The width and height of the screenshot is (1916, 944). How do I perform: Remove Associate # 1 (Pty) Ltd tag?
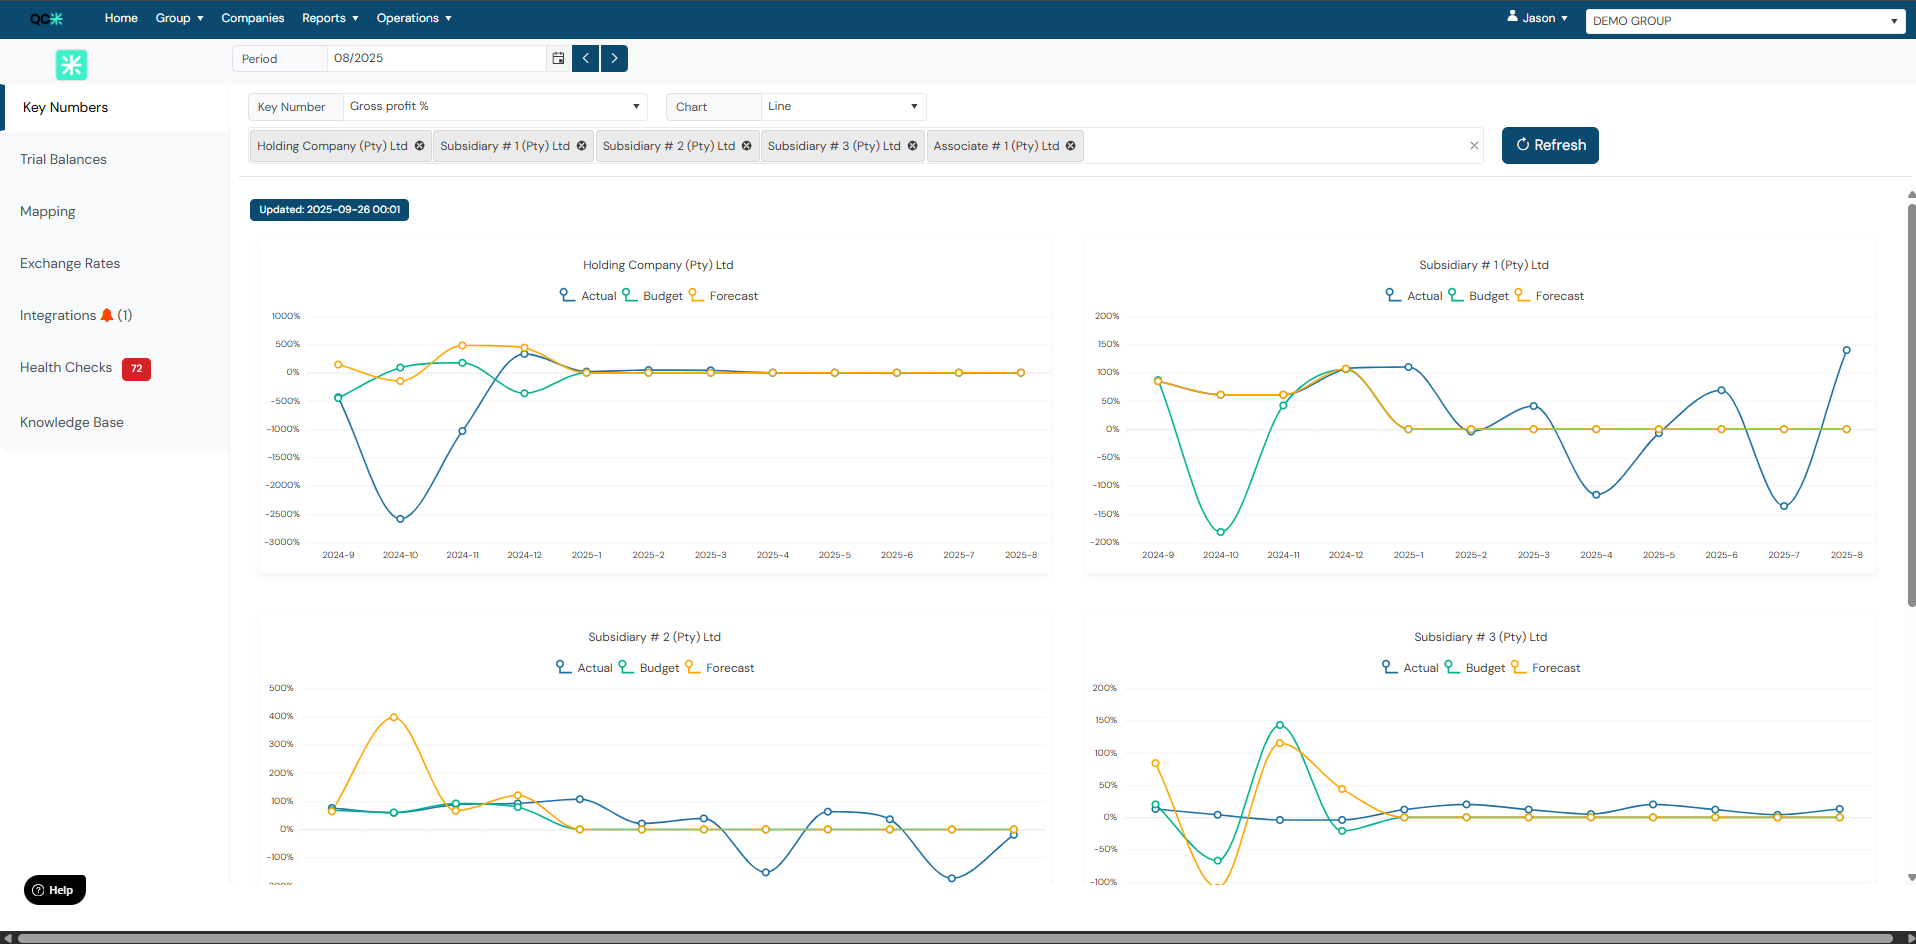[1071, 146]
